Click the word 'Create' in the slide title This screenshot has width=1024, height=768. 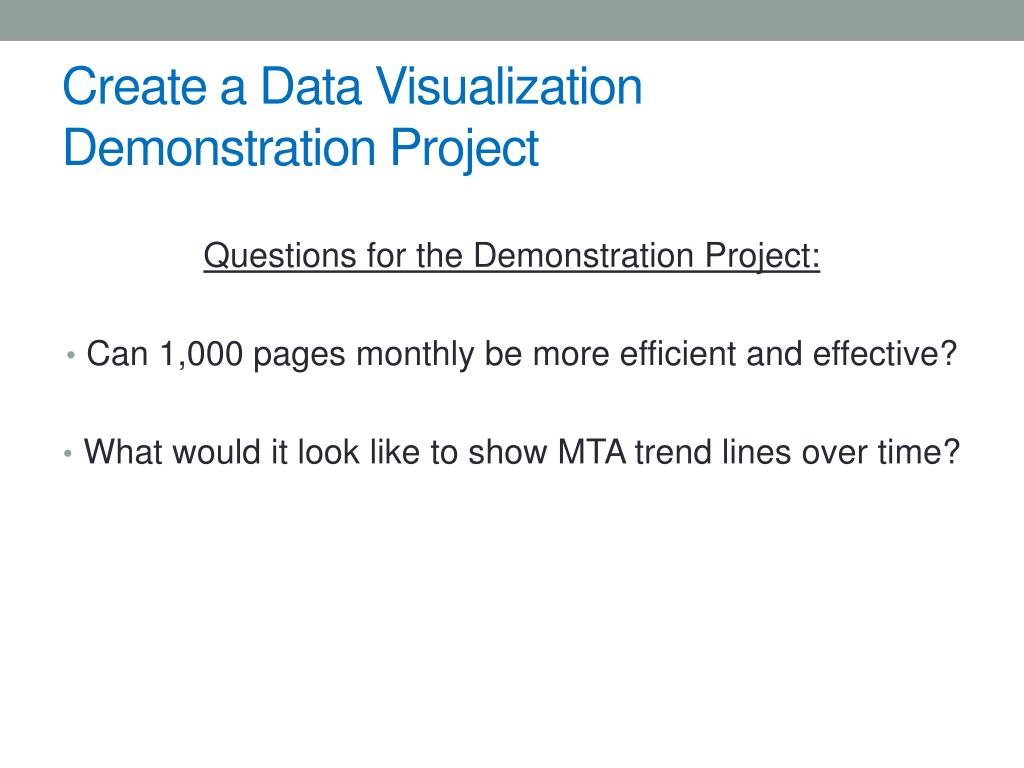pos(135,87)
